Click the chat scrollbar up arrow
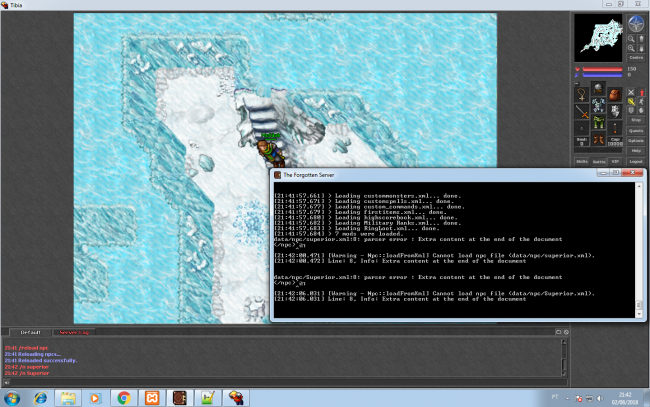 coord(564,342)
